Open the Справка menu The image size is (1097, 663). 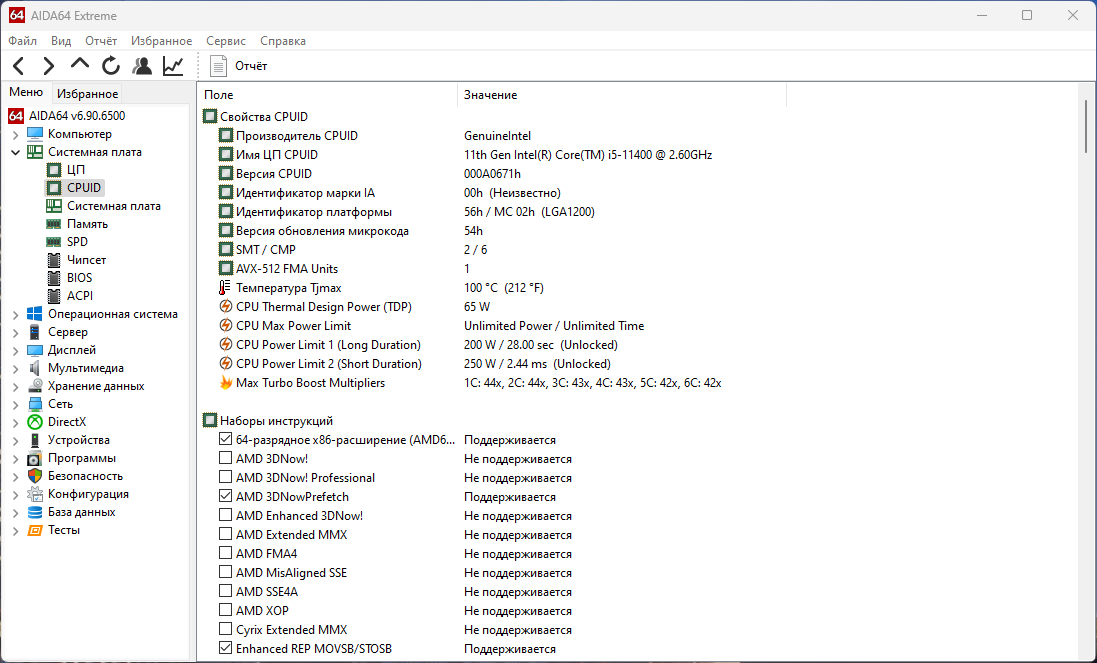point(283,41)
